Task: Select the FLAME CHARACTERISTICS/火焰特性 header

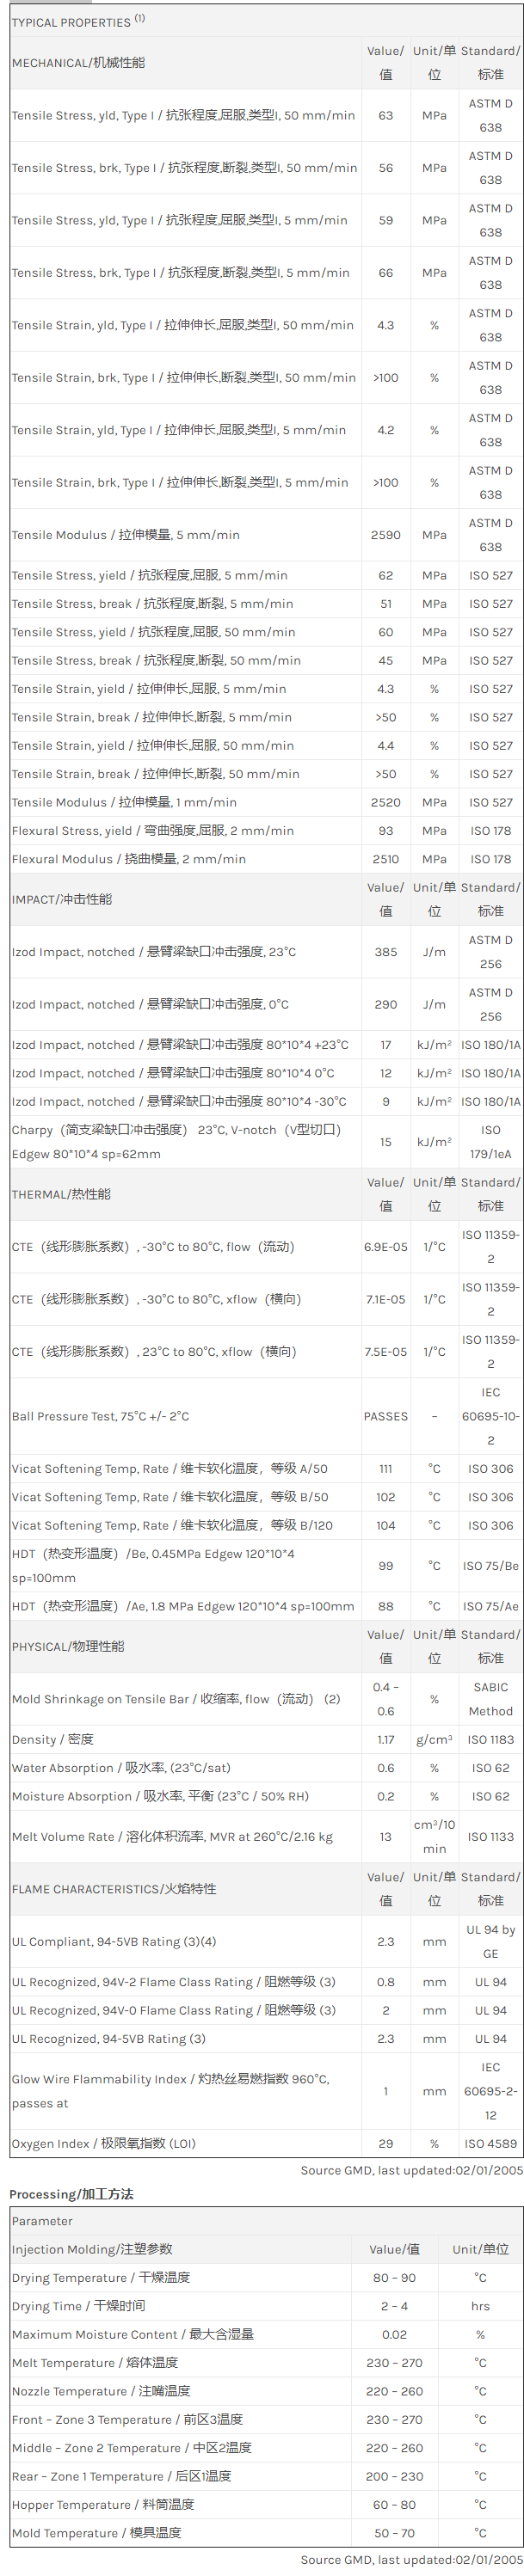Action: [x=99, y=1889]
